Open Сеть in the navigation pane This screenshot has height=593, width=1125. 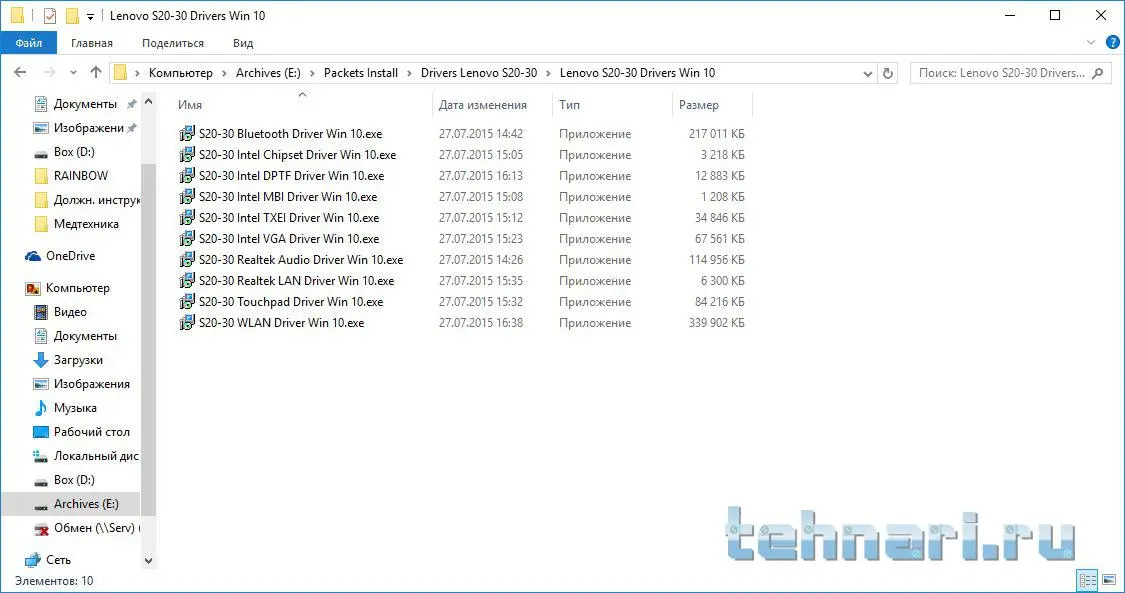58,559
